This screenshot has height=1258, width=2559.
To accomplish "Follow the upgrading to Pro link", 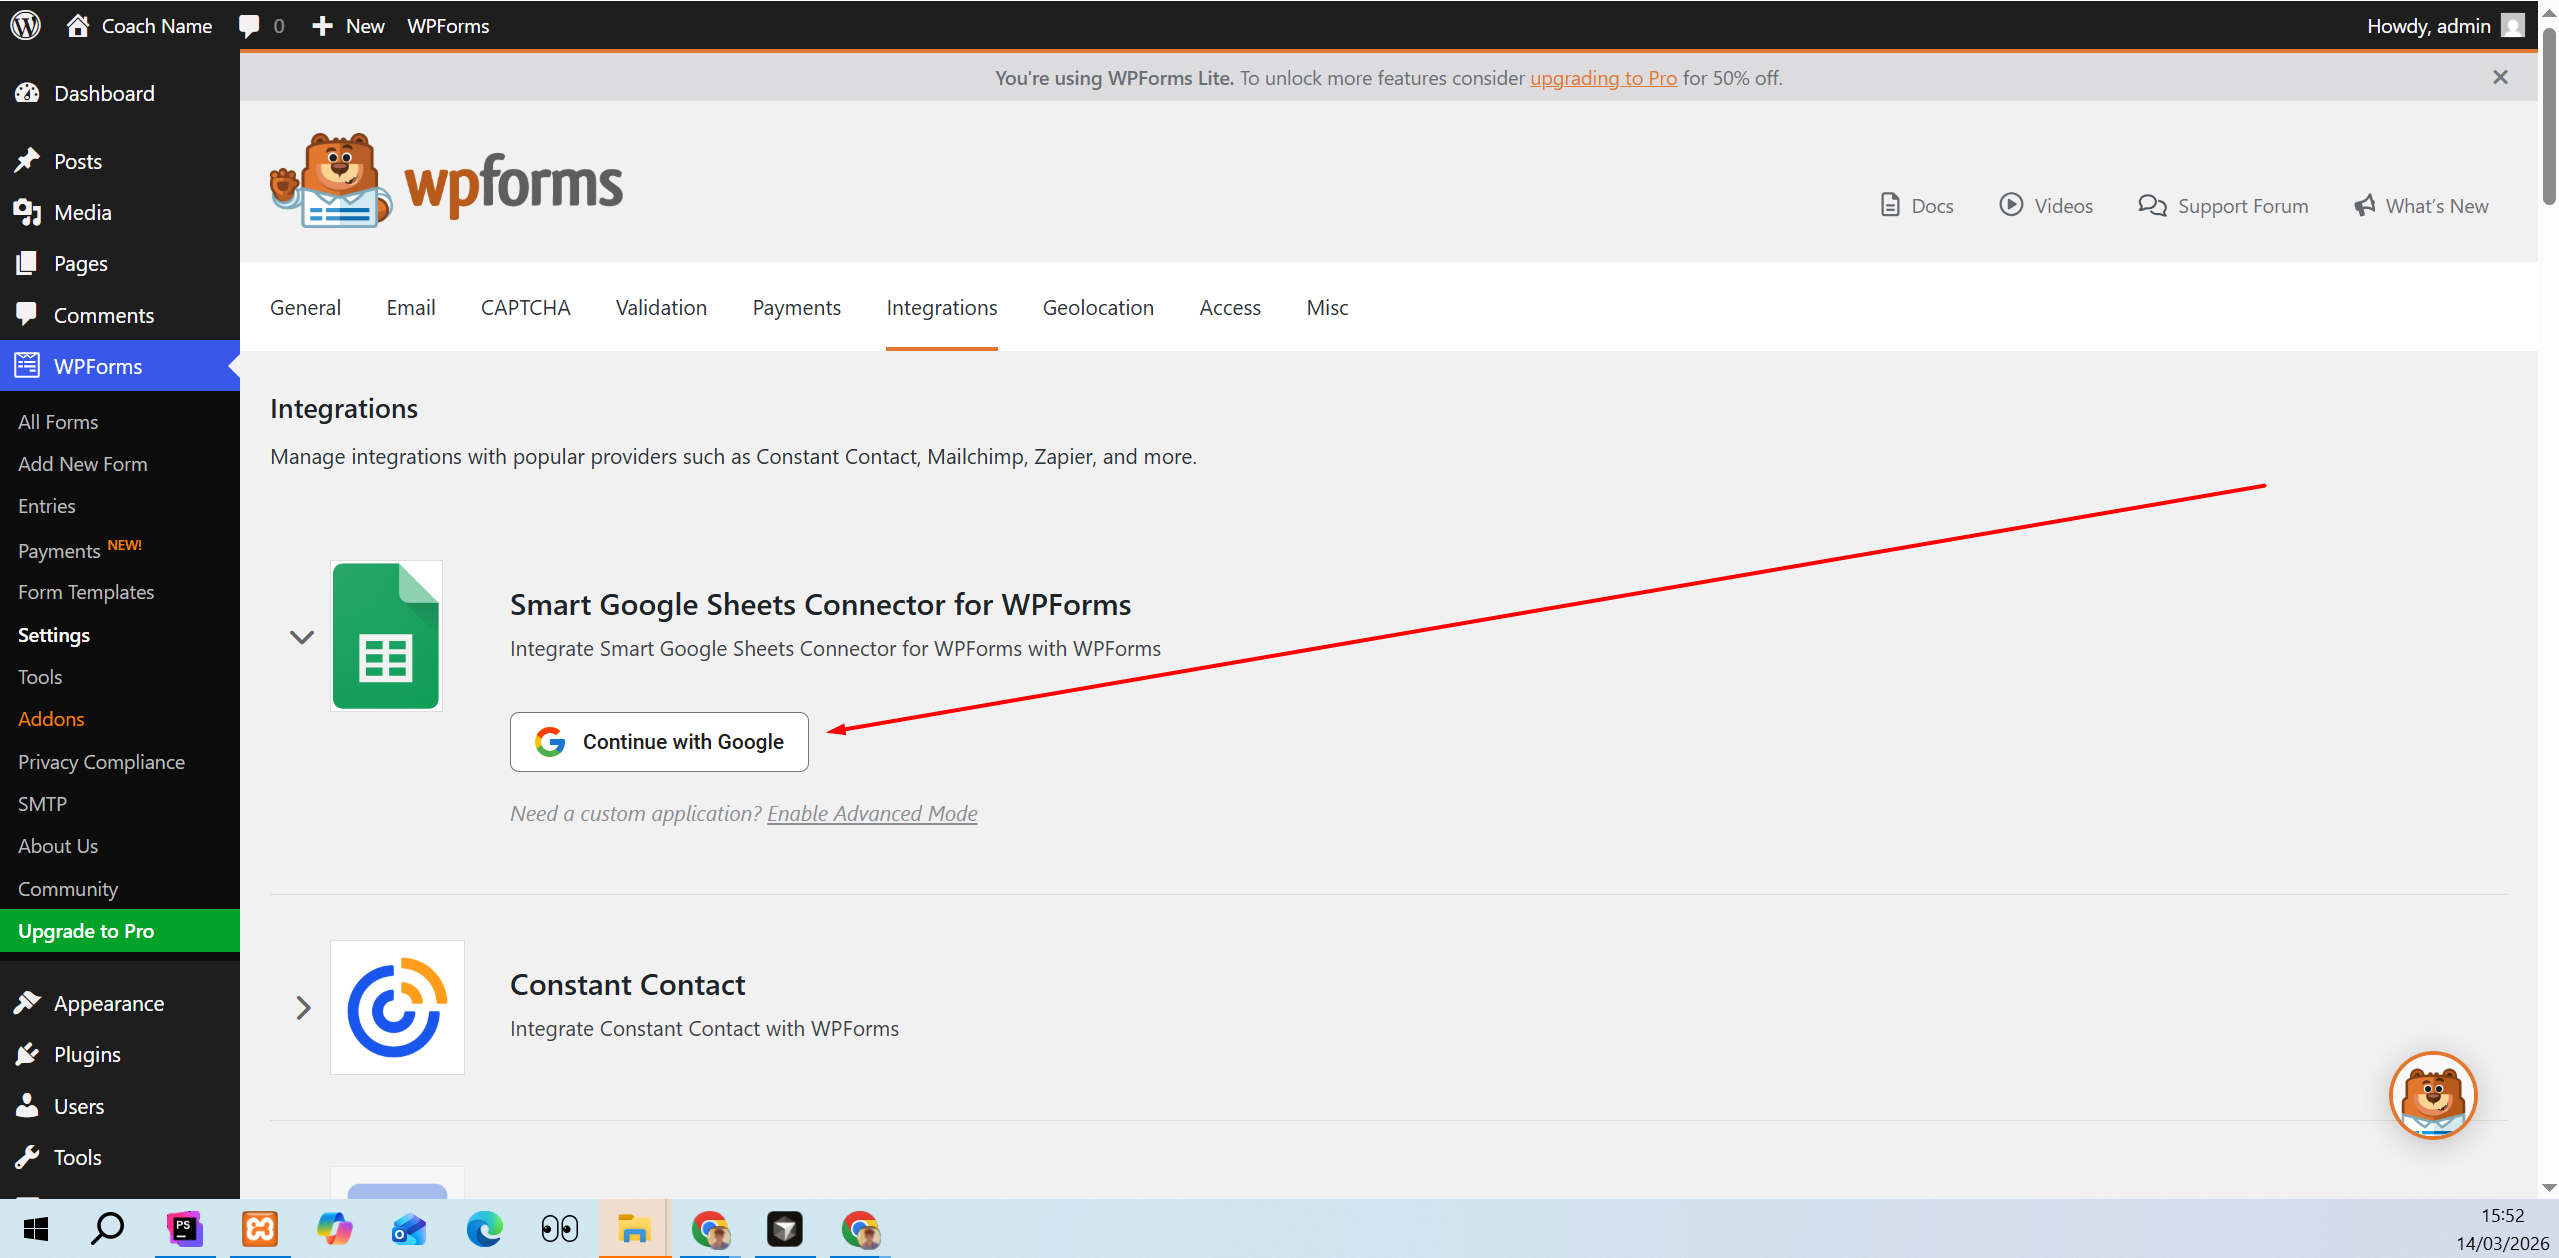I will coord(1603,78).
